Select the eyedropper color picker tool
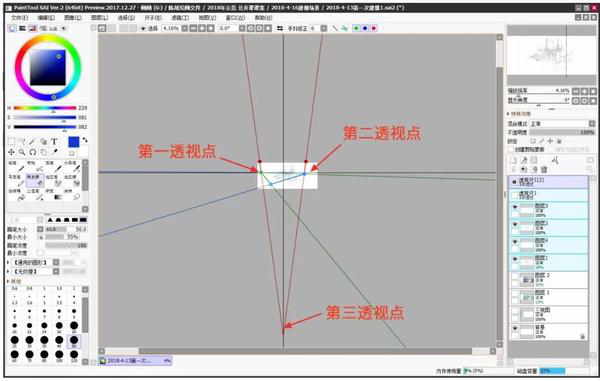Screen dimensions: 600x381 pyautogui.click(x=54, y=152)
